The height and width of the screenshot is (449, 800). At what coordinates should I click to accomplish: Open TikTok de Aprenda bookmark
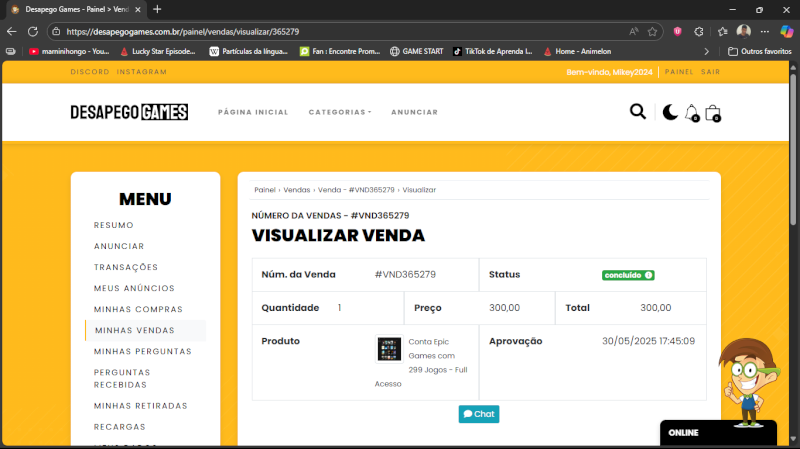click(x=493, y=52)
